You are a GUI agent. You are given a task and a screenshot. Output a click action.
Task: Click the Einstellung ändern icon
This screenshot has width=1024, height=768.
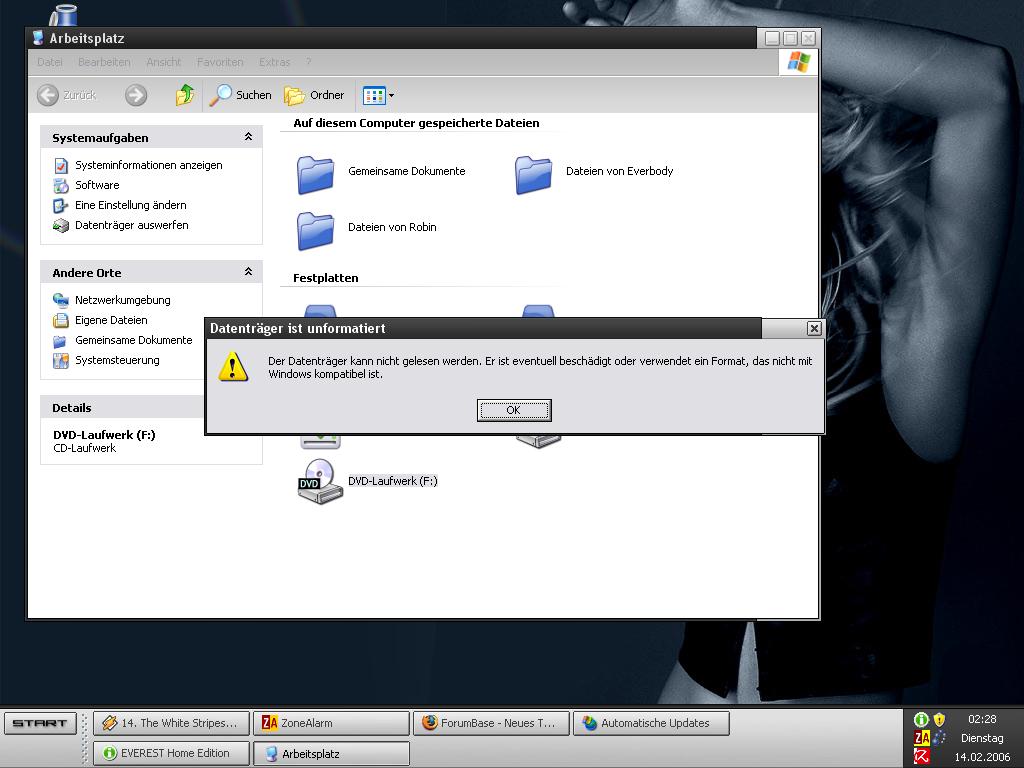[x=61, y=206]
